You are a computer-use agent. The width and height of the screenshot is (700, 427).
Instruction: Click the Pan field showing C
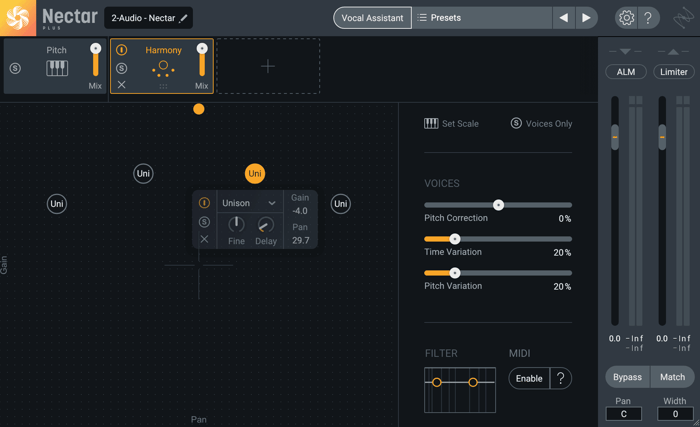point(624,414)
